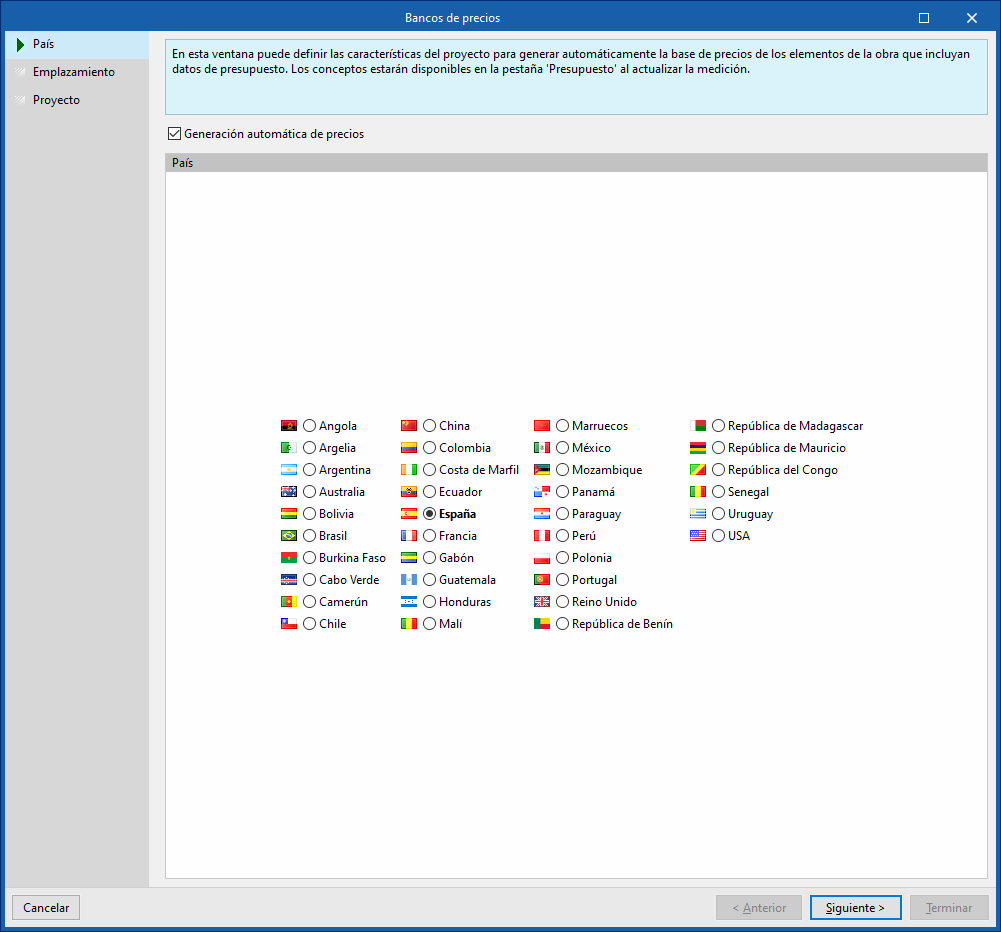Click the green arrow beside País
This screenshot has width=1001, height=932.
pos(20,44)
